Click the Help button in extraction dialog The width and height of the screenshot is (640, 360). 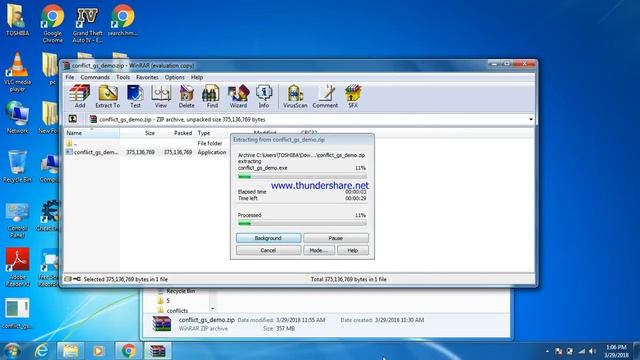coord(353,250)
